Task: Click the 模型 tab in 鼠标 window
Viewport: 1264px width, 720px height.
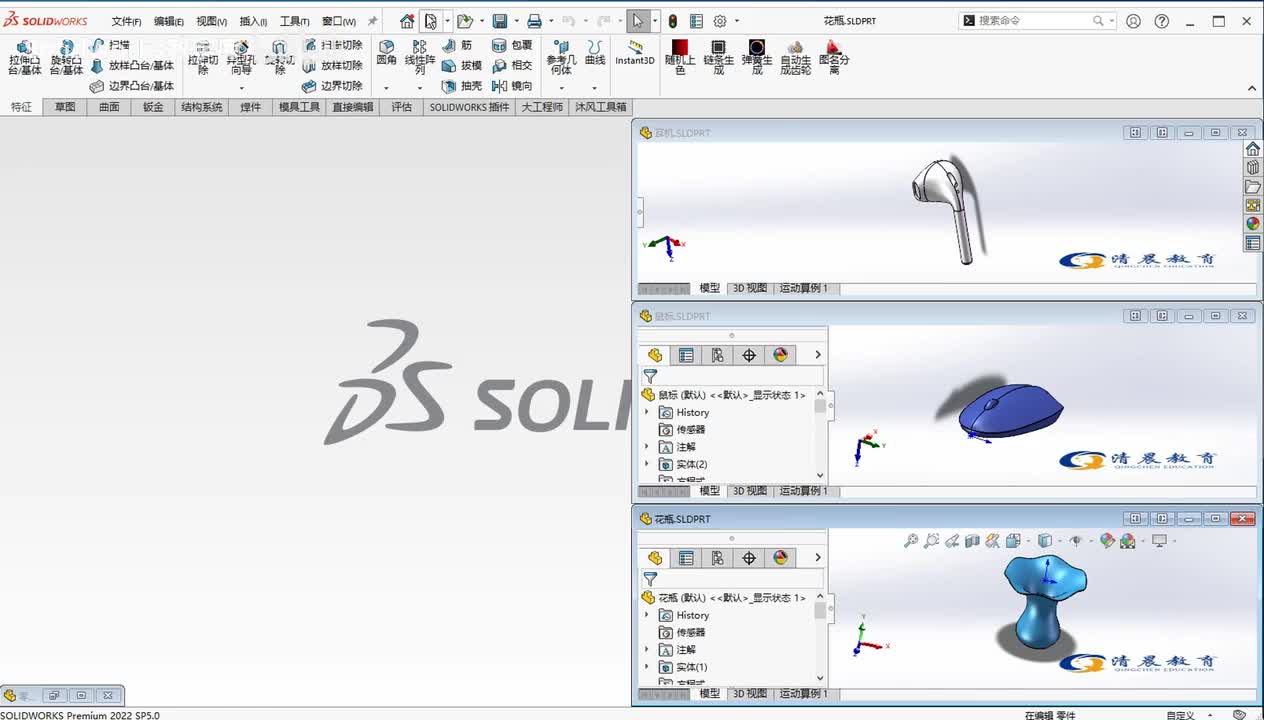Action: [x=709, y=491]
